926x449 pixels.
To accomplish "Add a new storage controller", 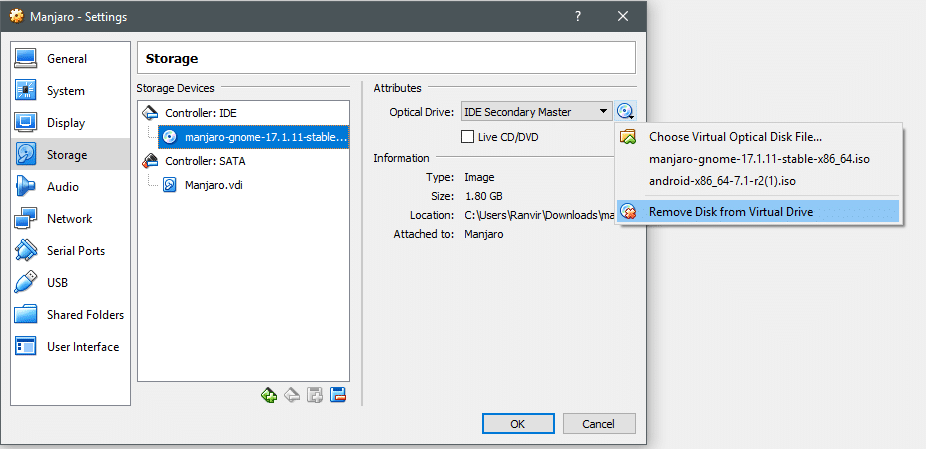I will pos(269,395).
